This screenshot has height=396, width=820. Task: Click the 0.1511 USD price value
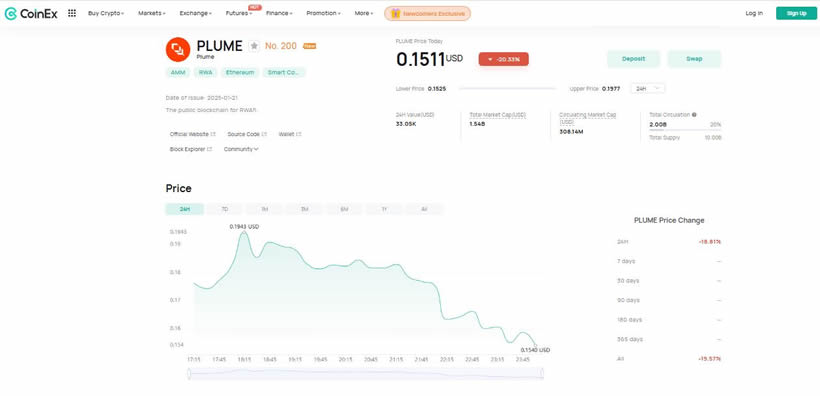[429, 59]
